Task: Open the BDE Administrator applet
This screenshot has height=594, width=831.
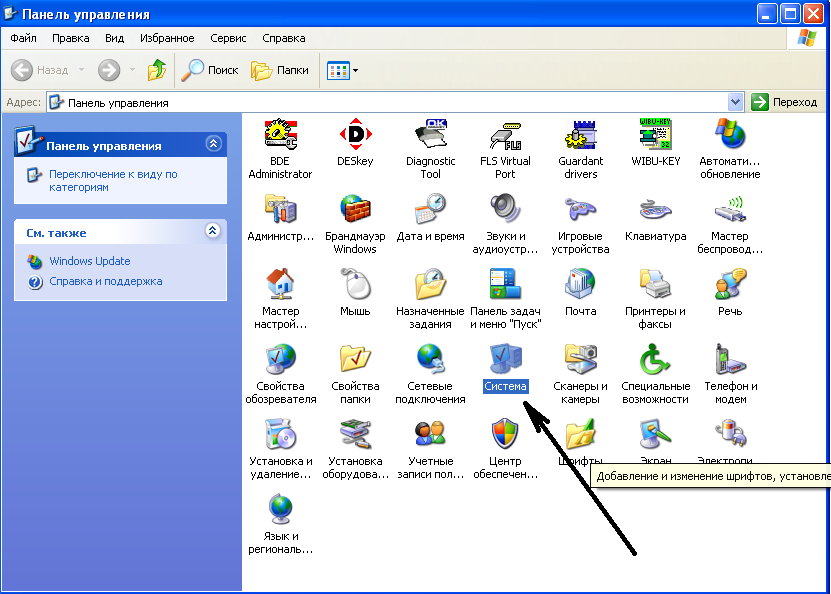Action: 280,134
